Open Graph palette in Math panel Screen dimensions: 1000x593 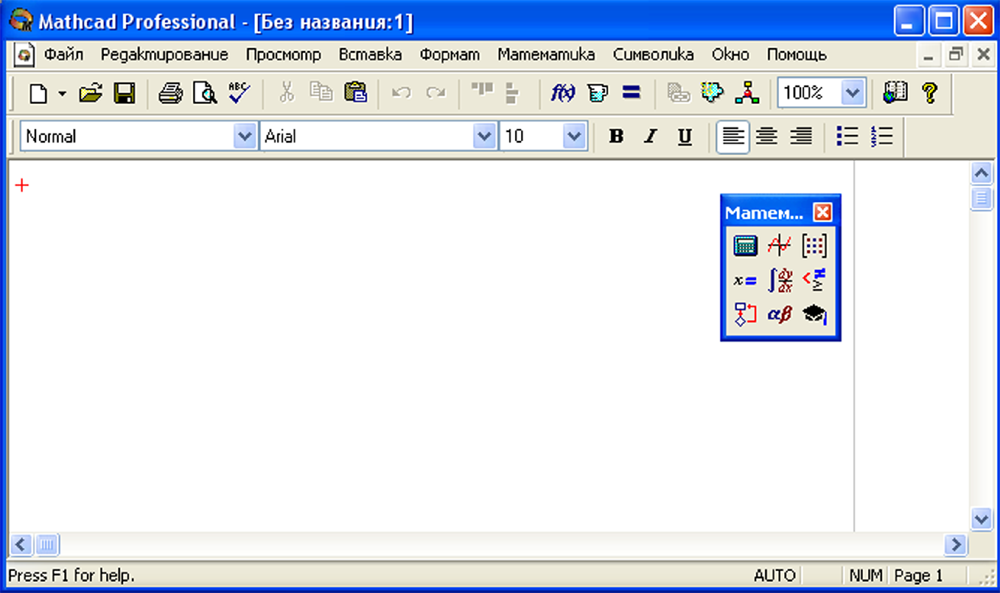coord(779,245)
